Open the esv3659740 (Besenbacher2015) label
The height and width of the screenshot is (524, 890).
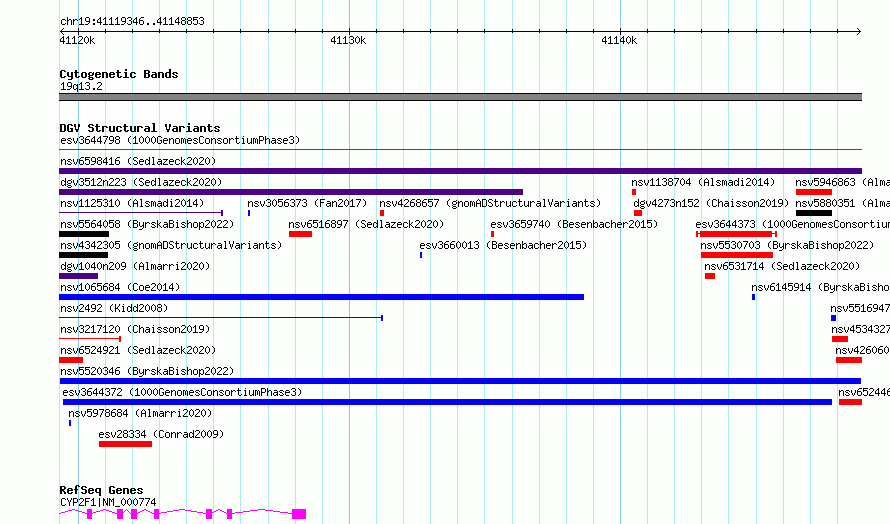574,224
